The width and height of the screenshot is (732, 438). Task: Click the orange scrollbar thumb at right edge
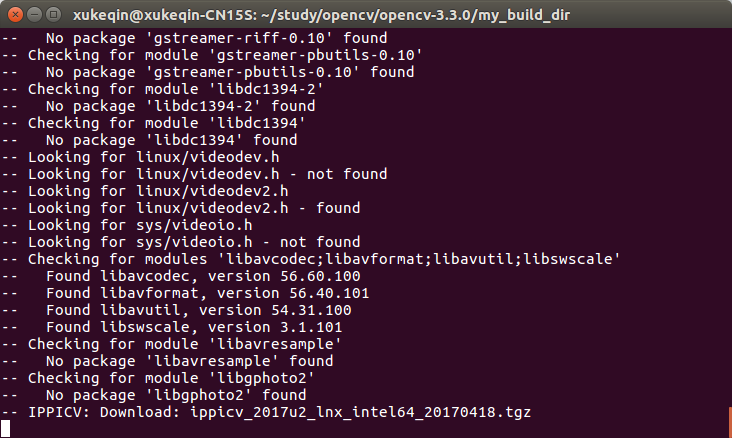pyautogui.click(x=730, y=422)
